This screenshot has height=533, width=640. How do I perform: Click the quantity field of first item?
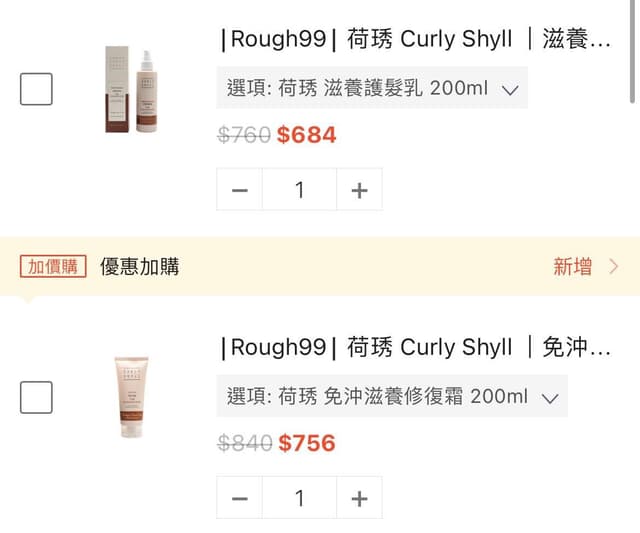click(x=300, y=190)
